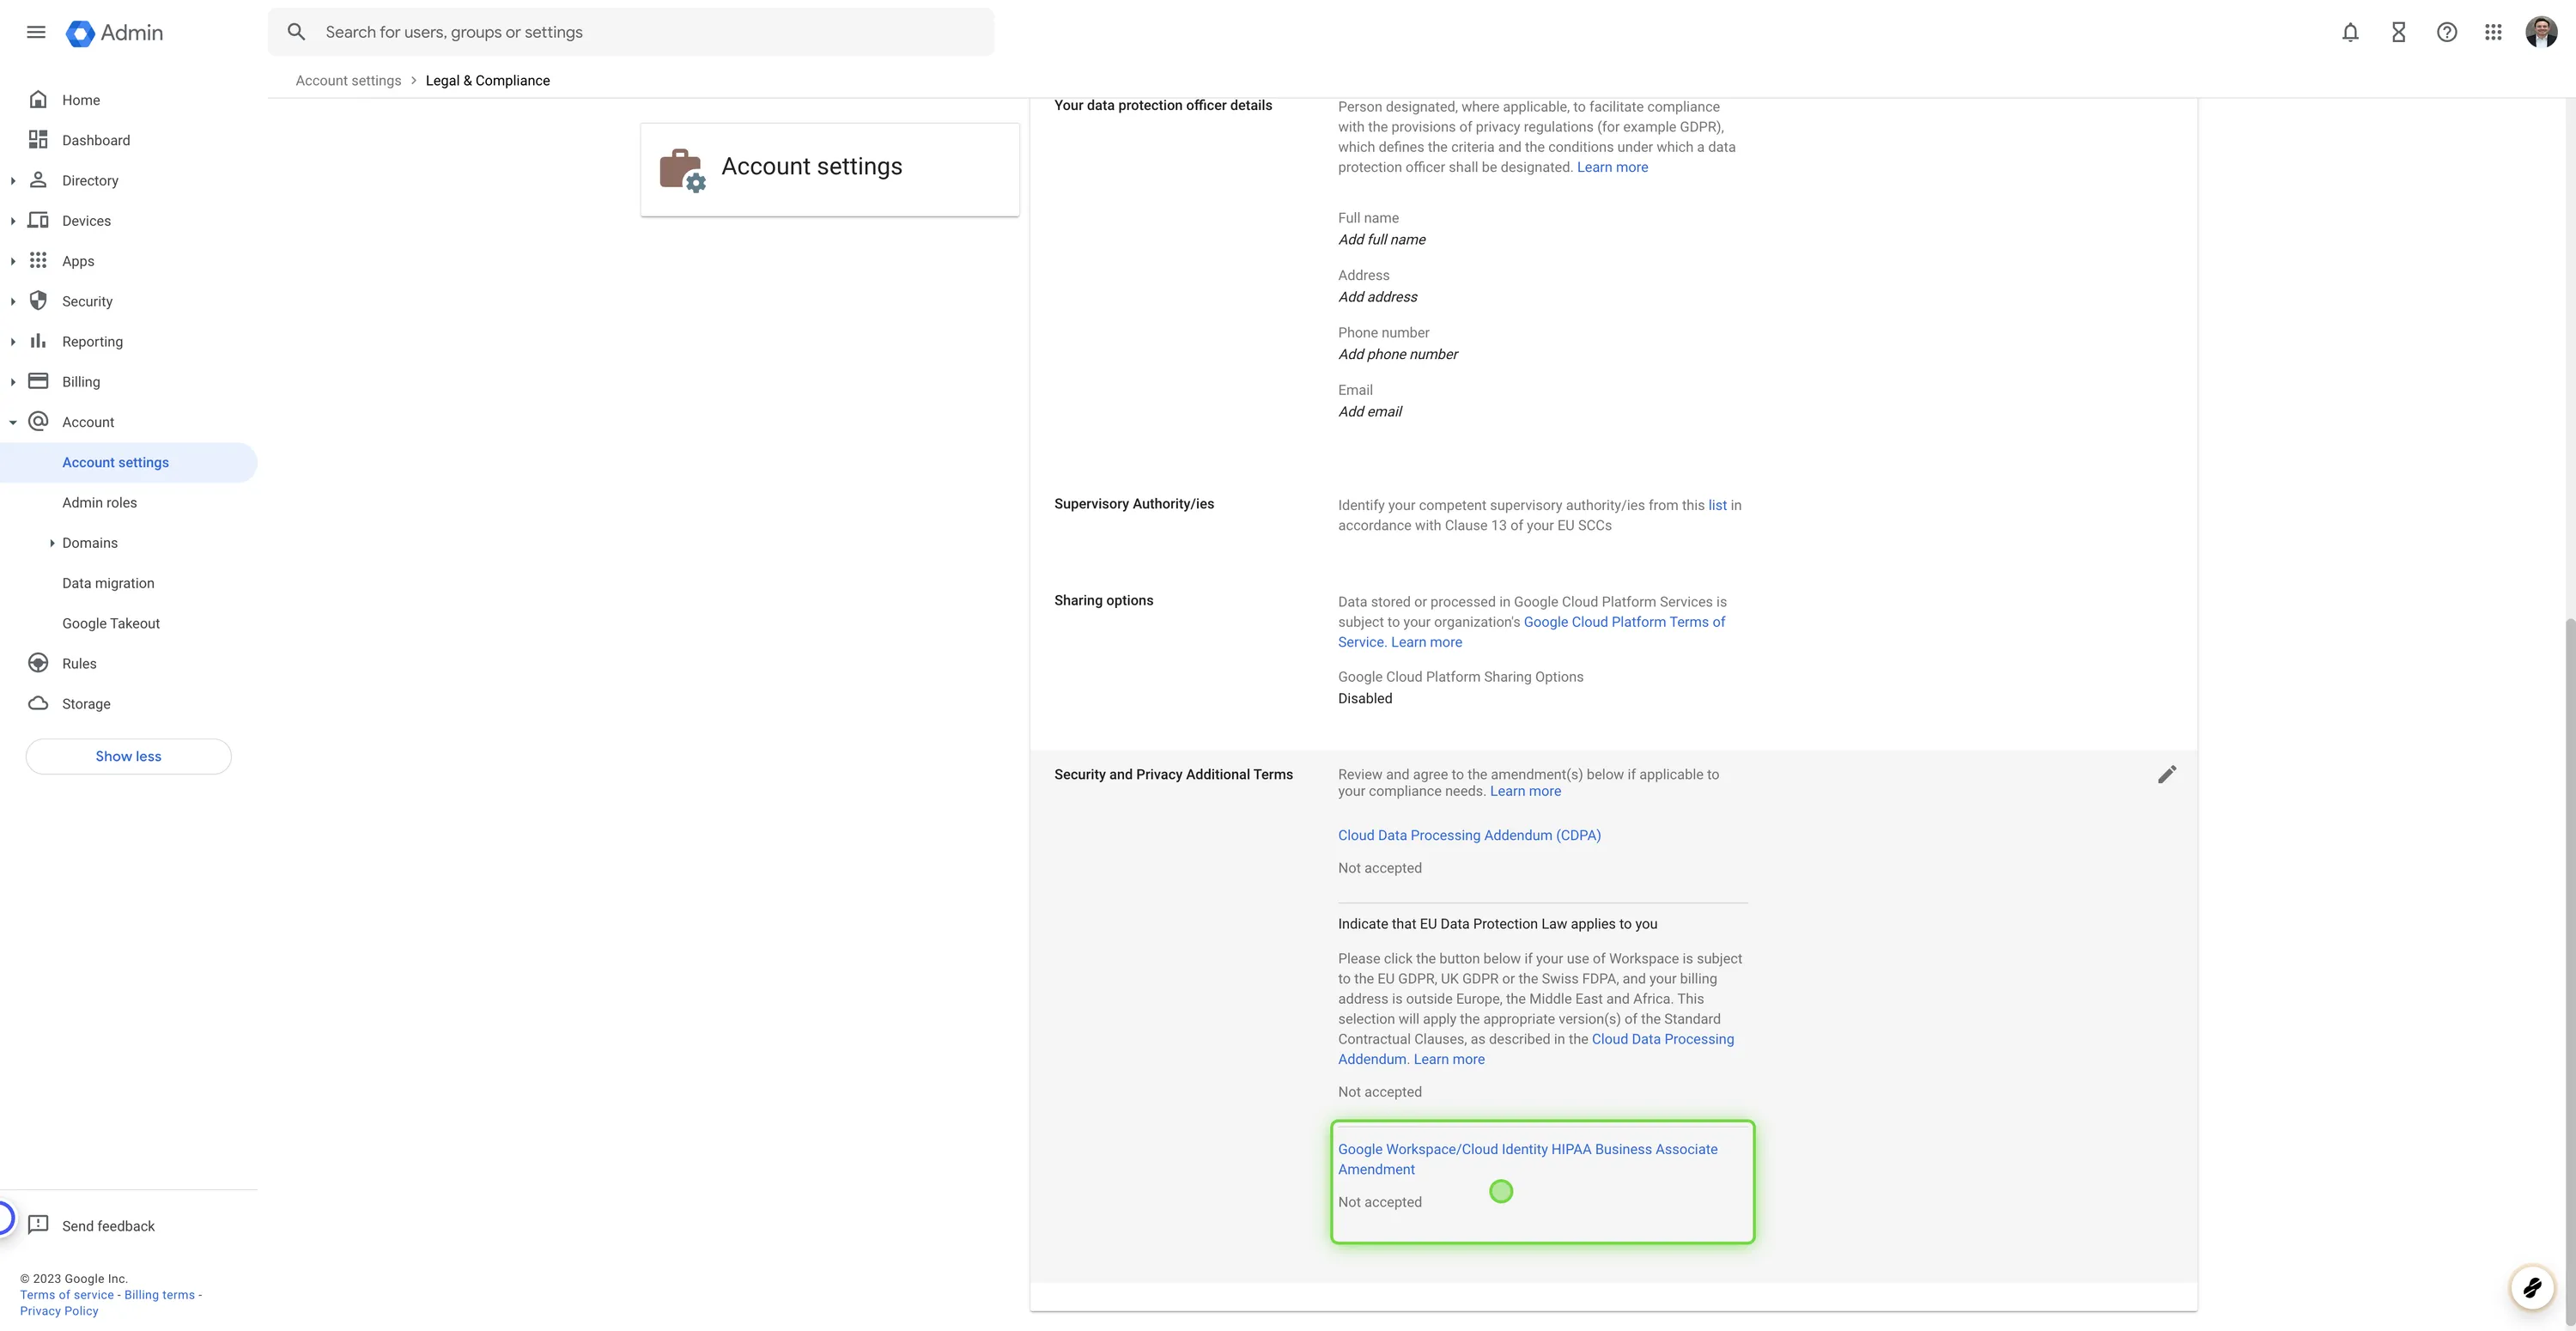This screenshot has height=1331, width=2576.
Task: Open the help question mark icon
Action: (x=2446, y=32)
